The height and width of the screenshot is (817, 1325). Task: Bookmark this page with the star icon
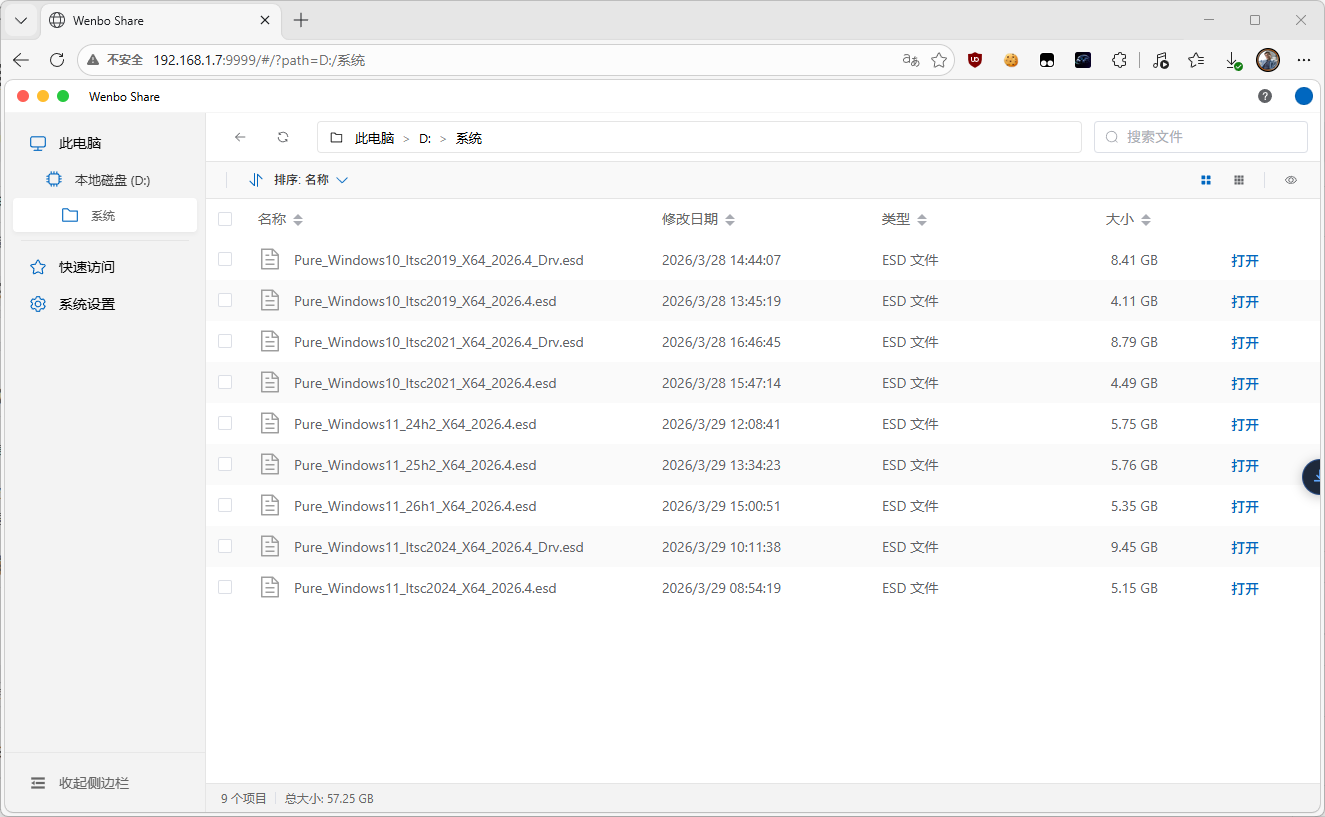[939, 60]
